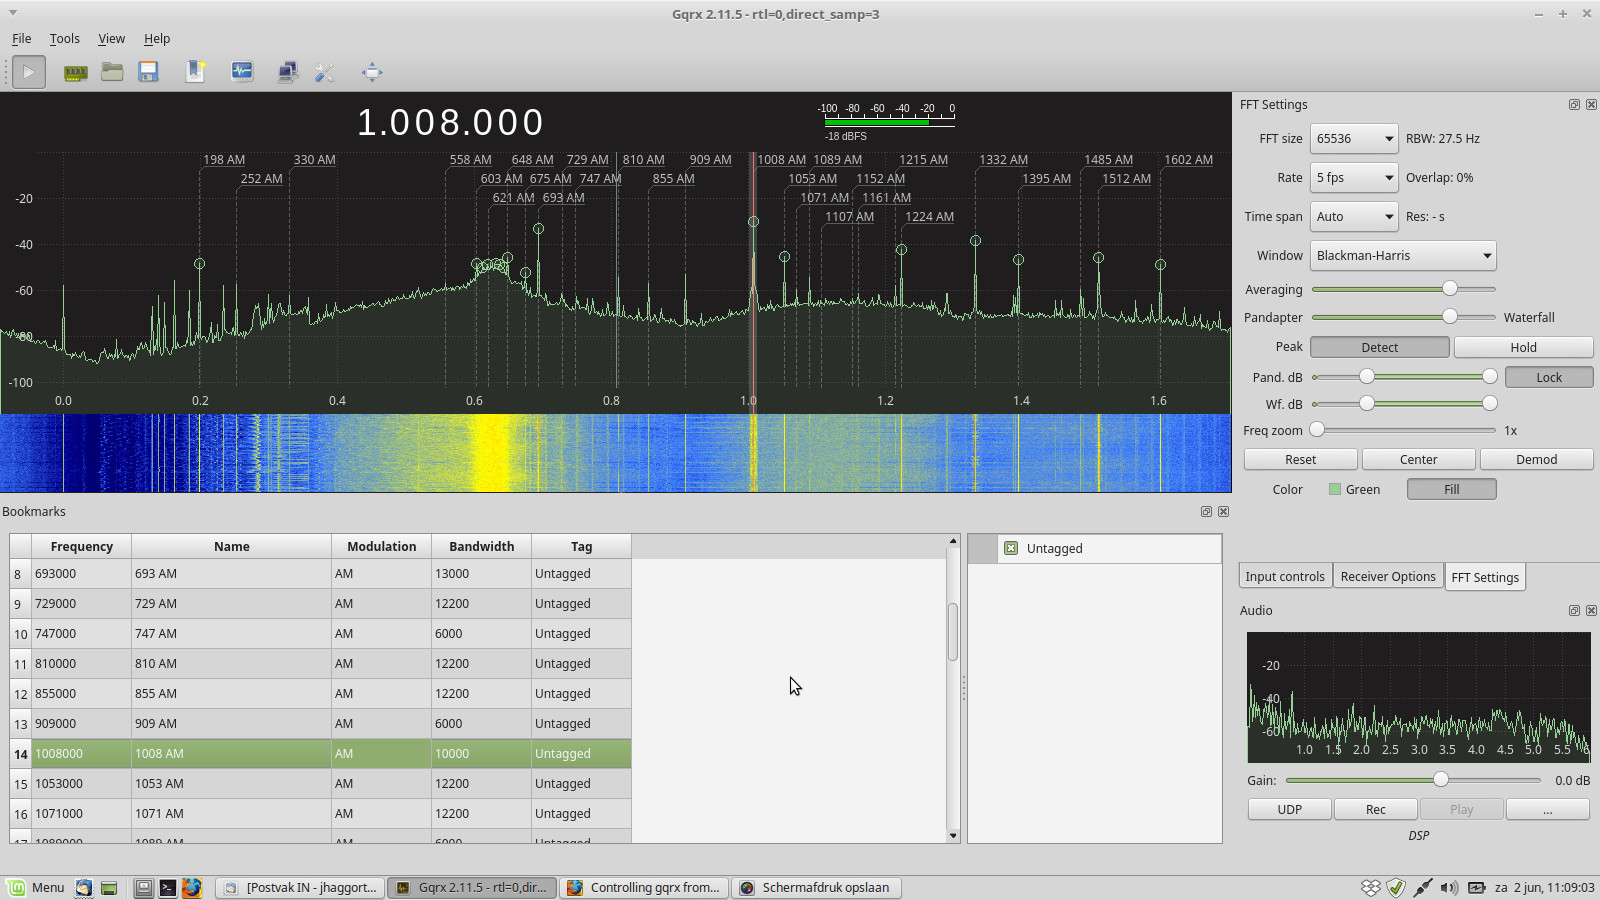Toggle the peak Detect button
1600x900 pixels.
tap(1379, 347)
